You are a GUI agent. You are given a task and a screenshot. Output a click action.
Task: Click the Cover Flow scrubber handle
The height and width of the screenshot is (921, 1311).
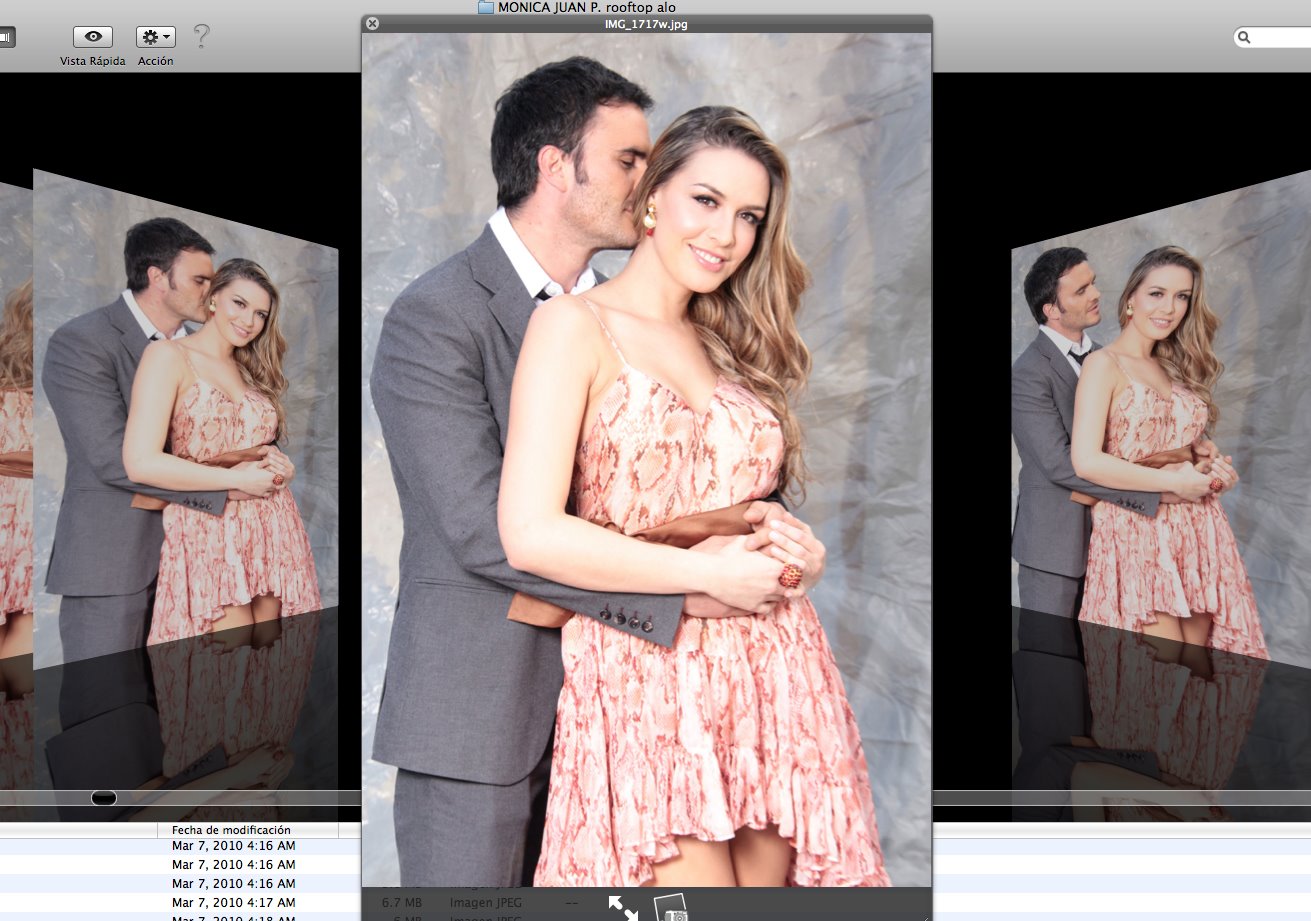[103, 797]
